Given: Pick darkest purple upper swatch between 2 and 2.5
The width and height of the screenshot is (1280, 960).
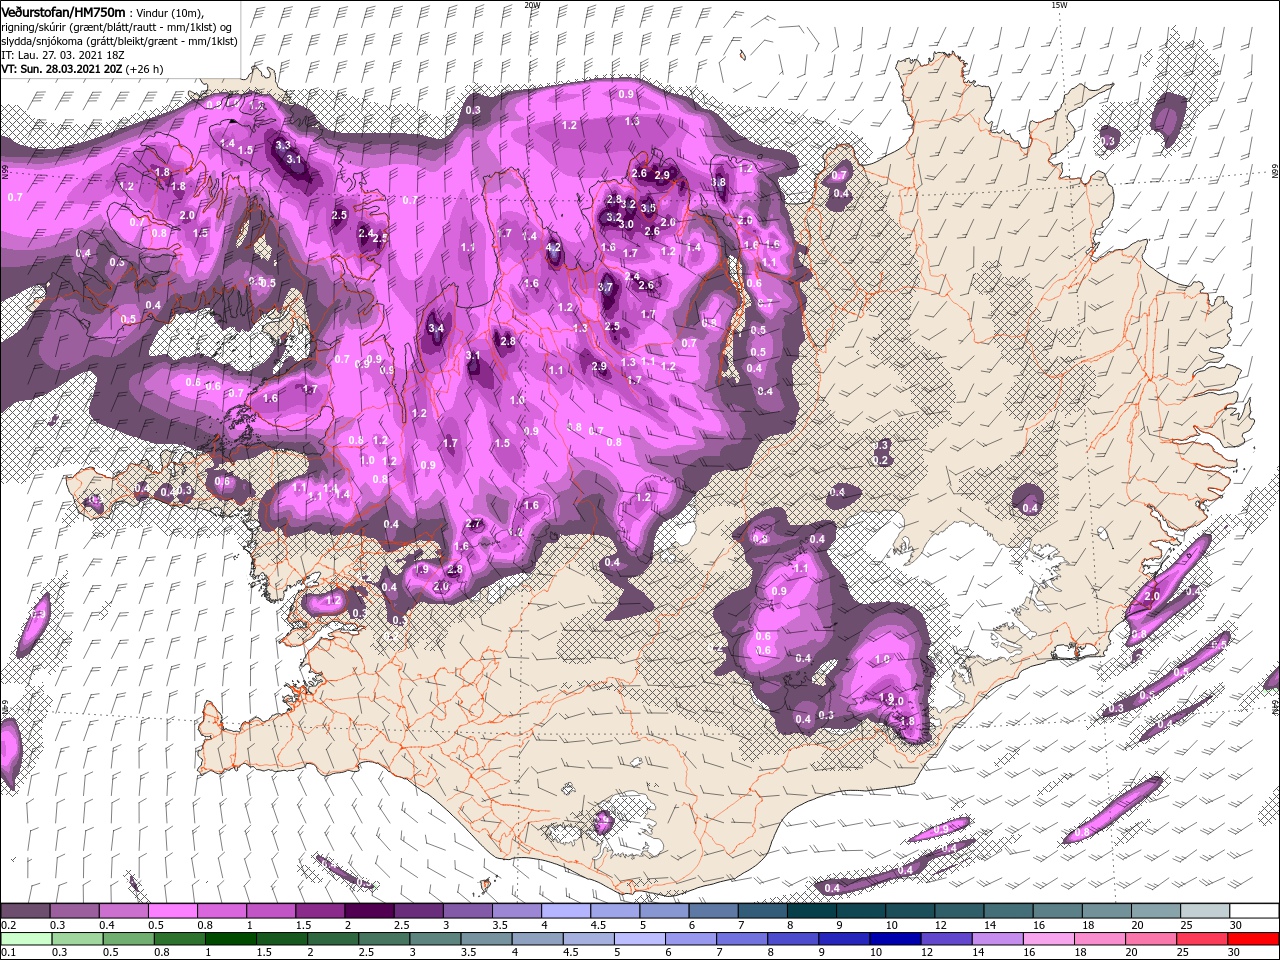Looking at the screenshot, I should [x=369, y=911].
